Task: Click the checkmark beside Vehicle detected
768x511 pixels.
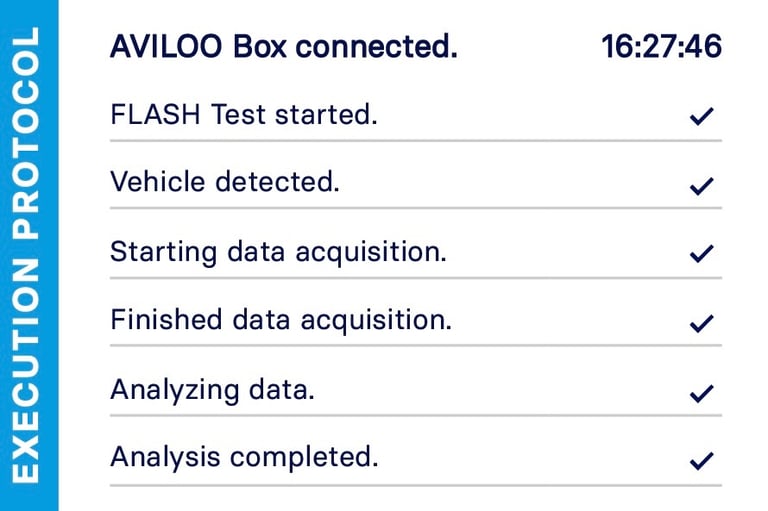Action: (x=701, y=186)
